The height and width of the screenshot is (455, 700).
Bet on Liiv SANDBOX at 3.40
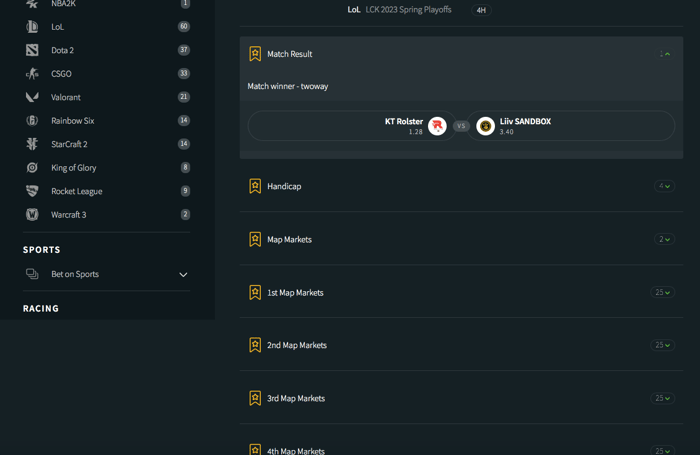click(571, 126)
